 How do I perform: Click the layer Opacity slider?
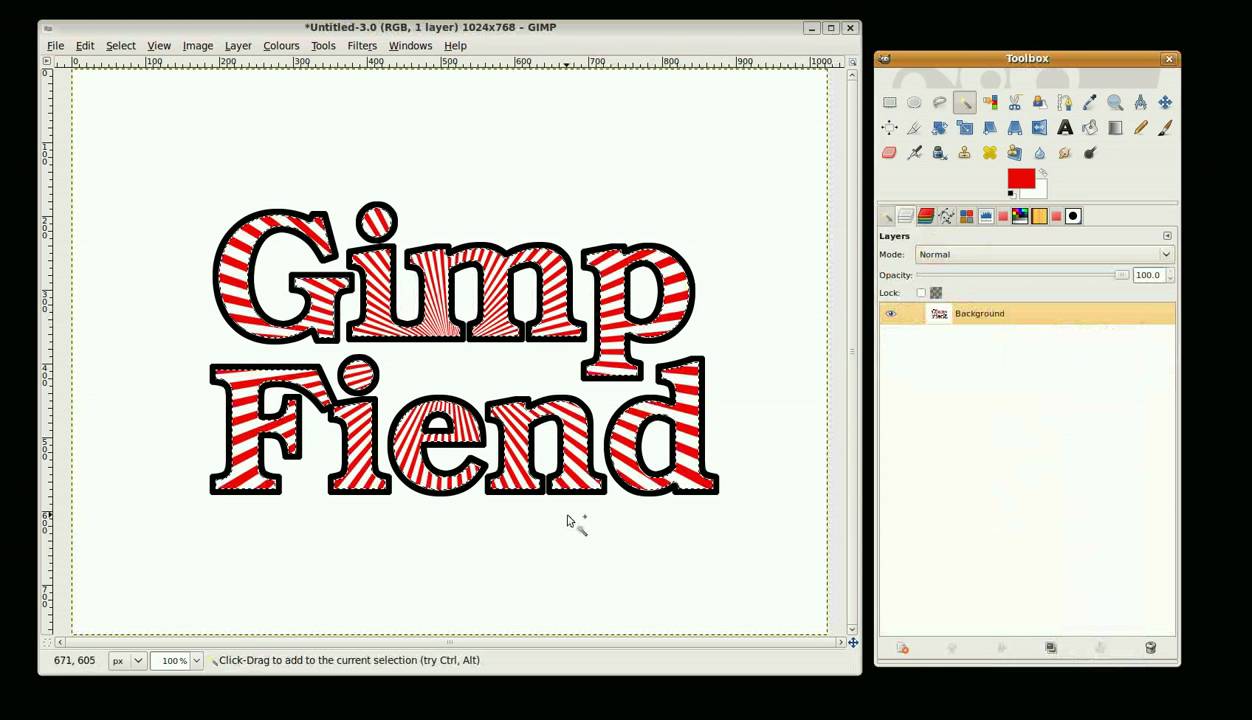1022,275
